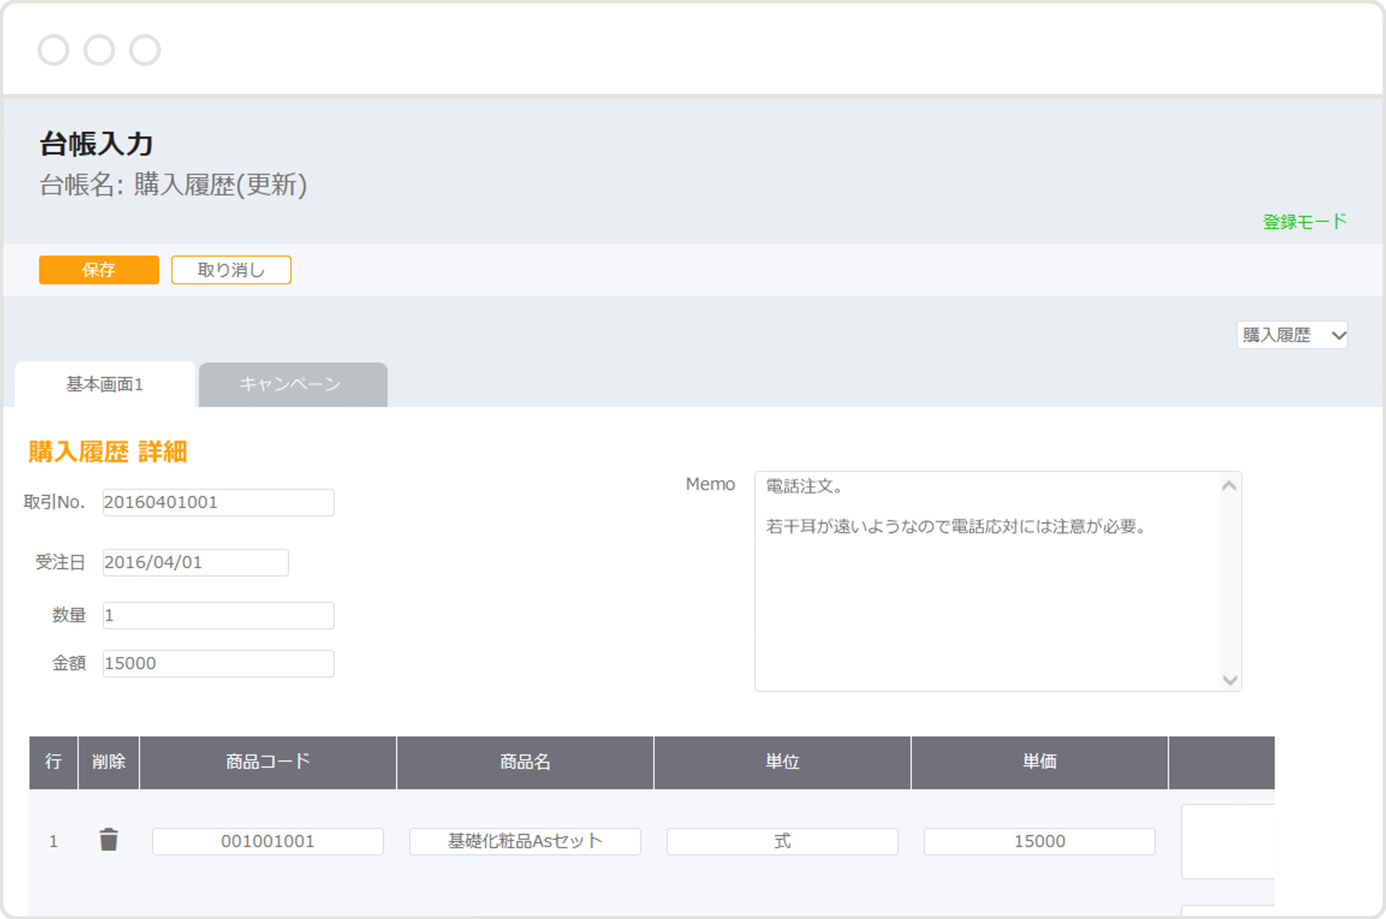Click the 金額 input field
The height and width of the screenshot is (919, 1386).
pos(218,663)
